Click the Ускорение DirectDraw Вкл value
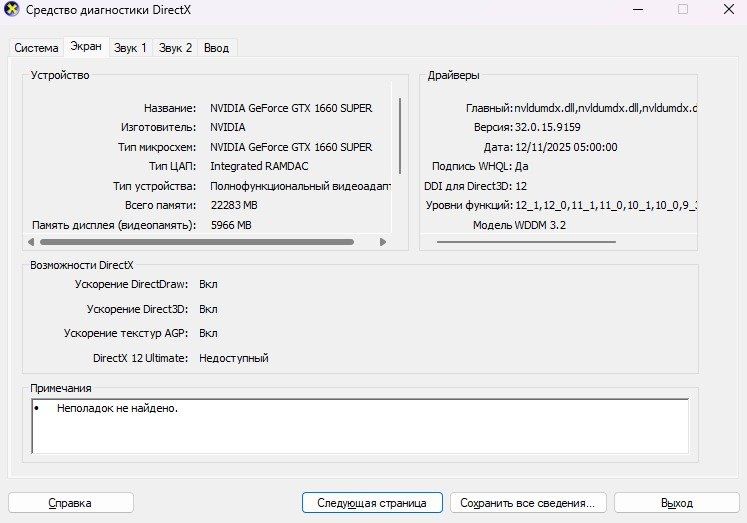The width and height of the screenshot is (747, 523). [208, 284]
